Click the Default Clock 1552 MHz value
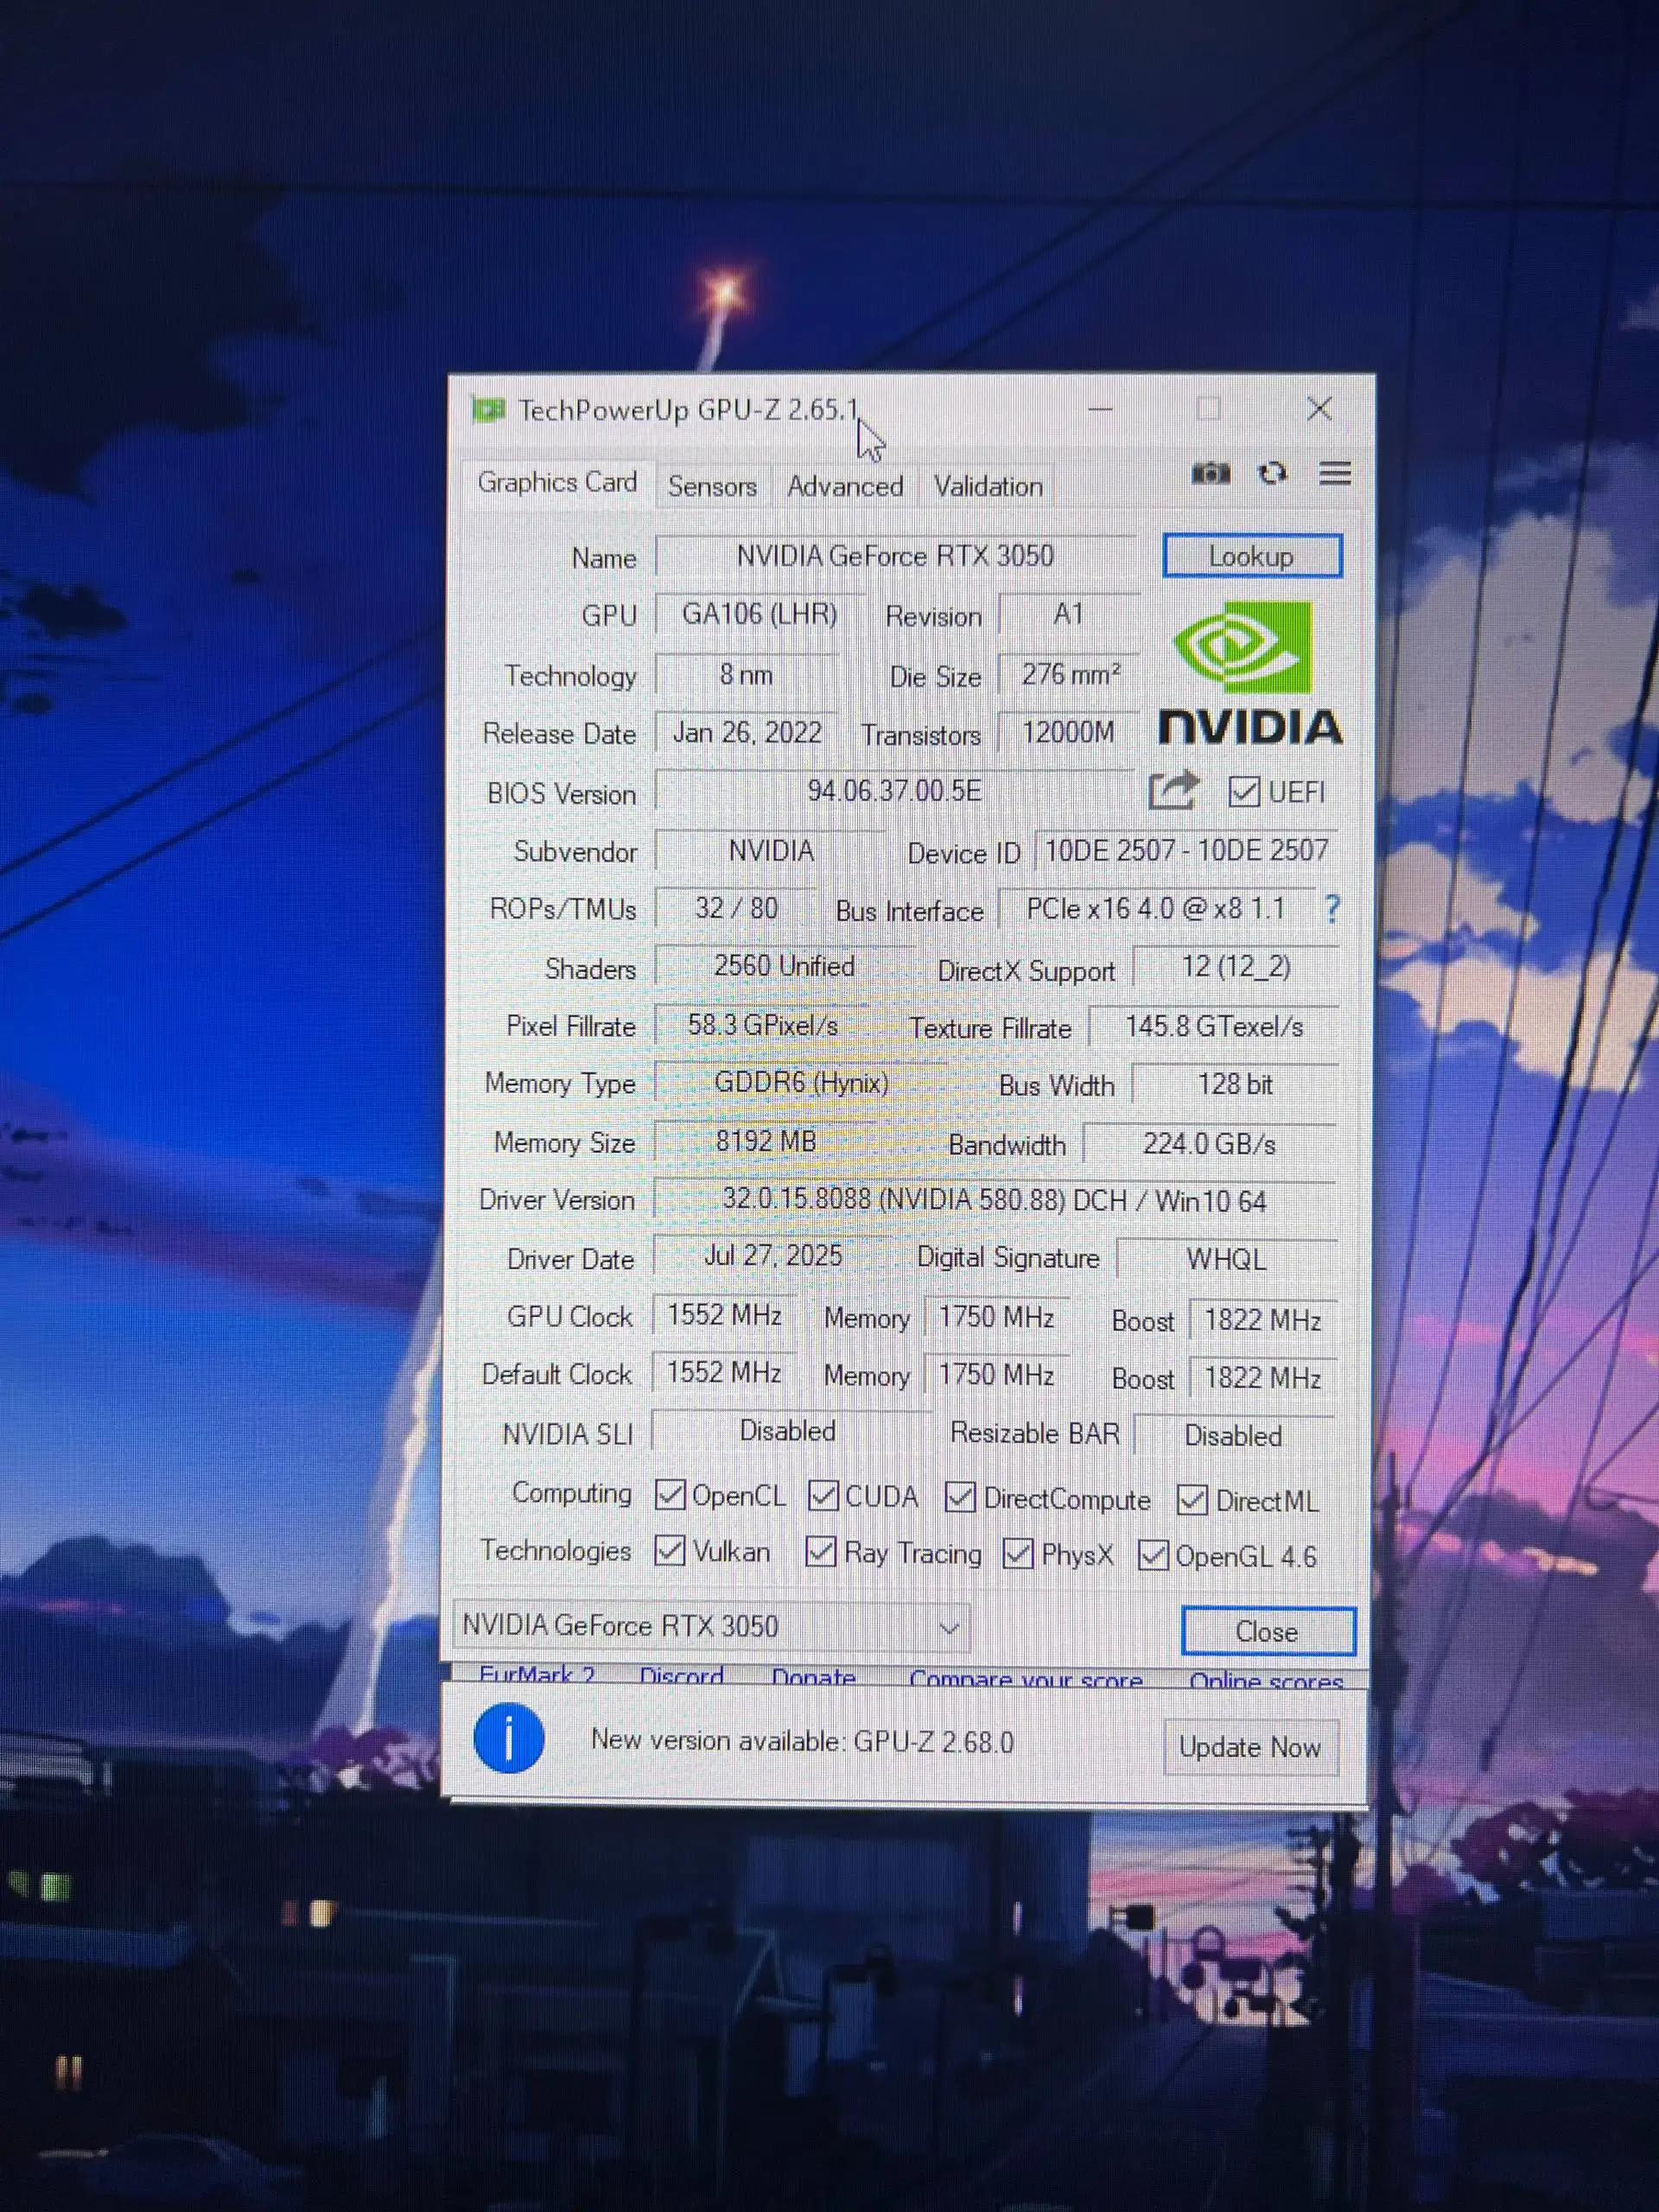This screenshot has width=1659, height=2212. [724, 1373]
